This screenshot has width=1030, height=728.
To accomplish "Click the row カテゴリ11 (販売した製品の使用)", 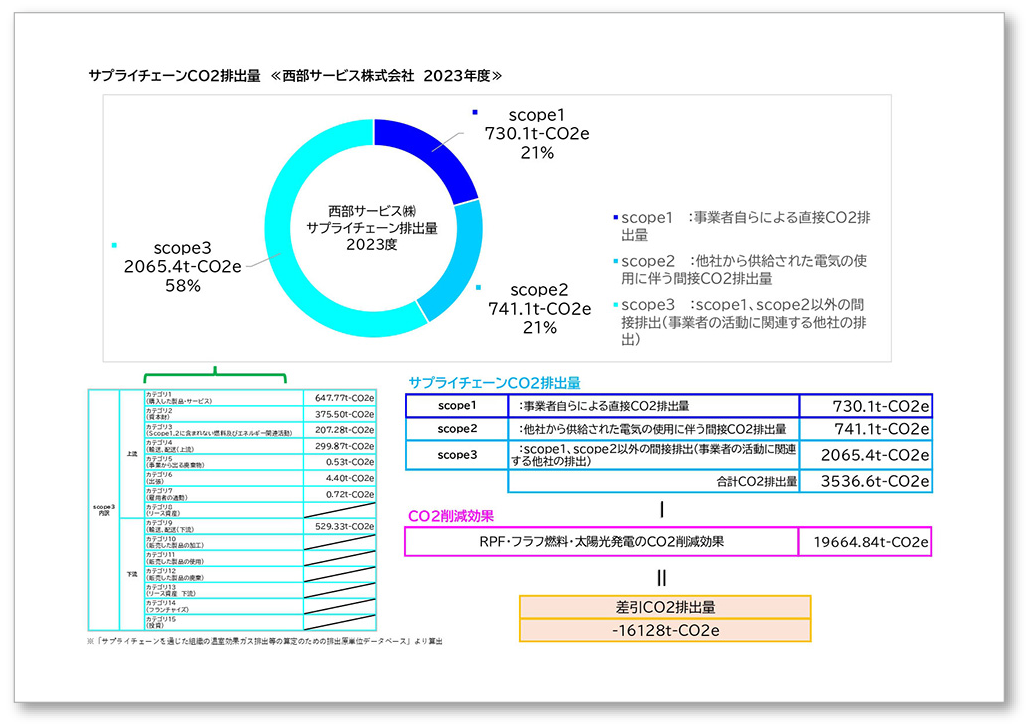I will pyautogui.click(x=223, y=558).
